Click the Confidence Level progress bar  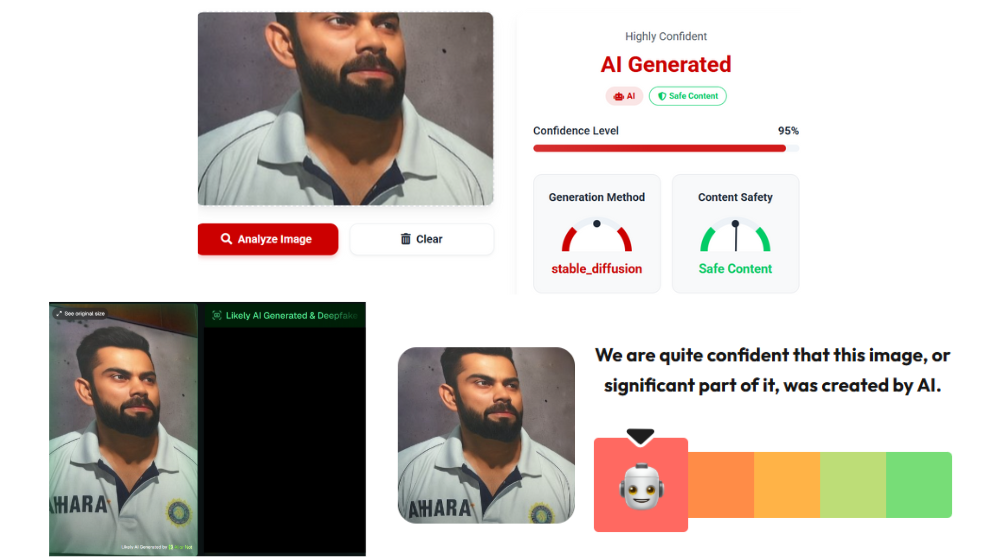tap(666, 148)
